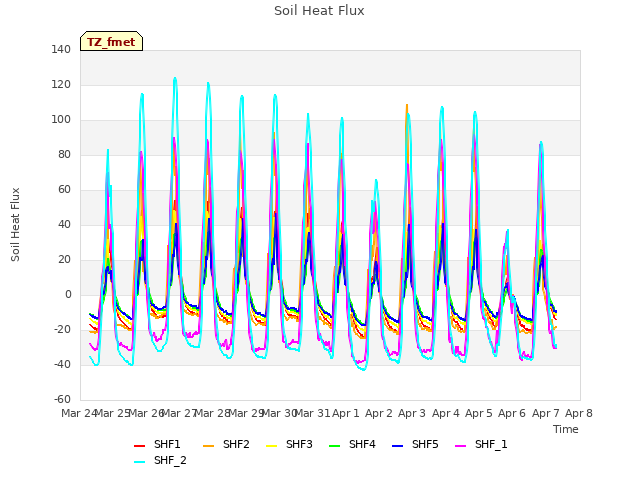The image size is (640, 480).
Task: Click the red SHF1 legend swatch
Action: (x=140, y=446)
